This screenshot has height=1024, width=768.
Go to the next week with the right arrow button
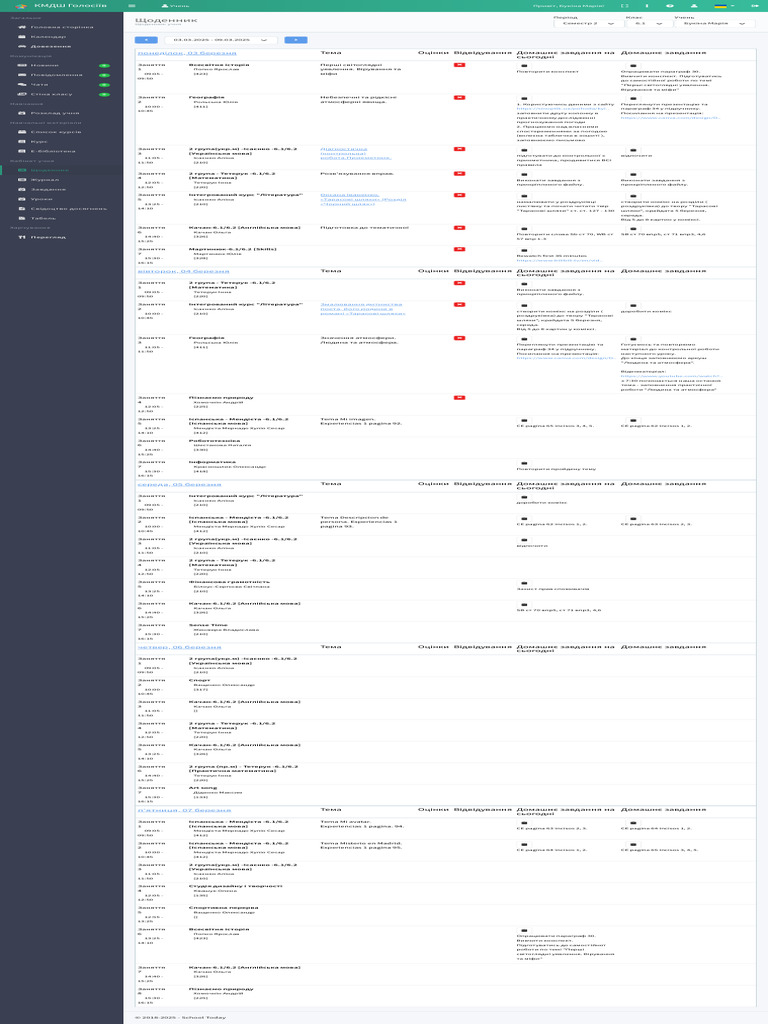296,40
